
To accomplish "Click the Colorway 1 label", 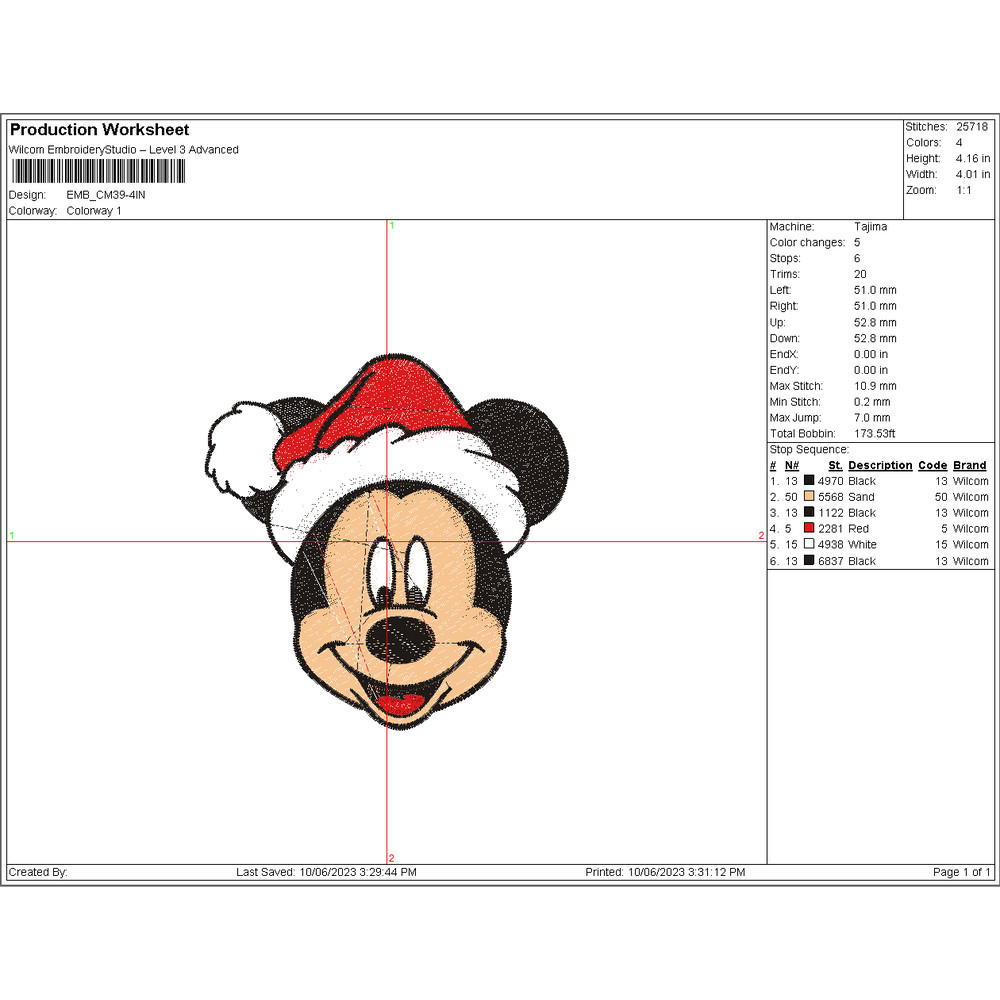I will coord(94,211).
